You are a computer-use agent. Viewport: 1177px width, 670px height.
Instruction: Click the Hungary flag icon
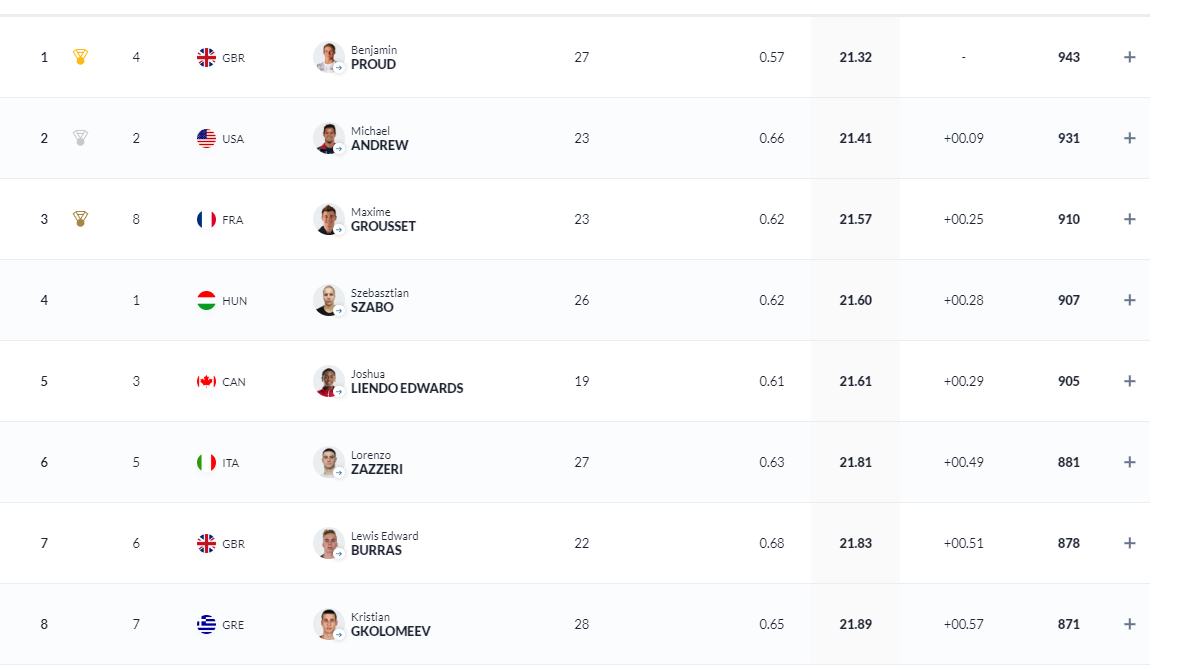pyautogui.click(x=206, y=300)
